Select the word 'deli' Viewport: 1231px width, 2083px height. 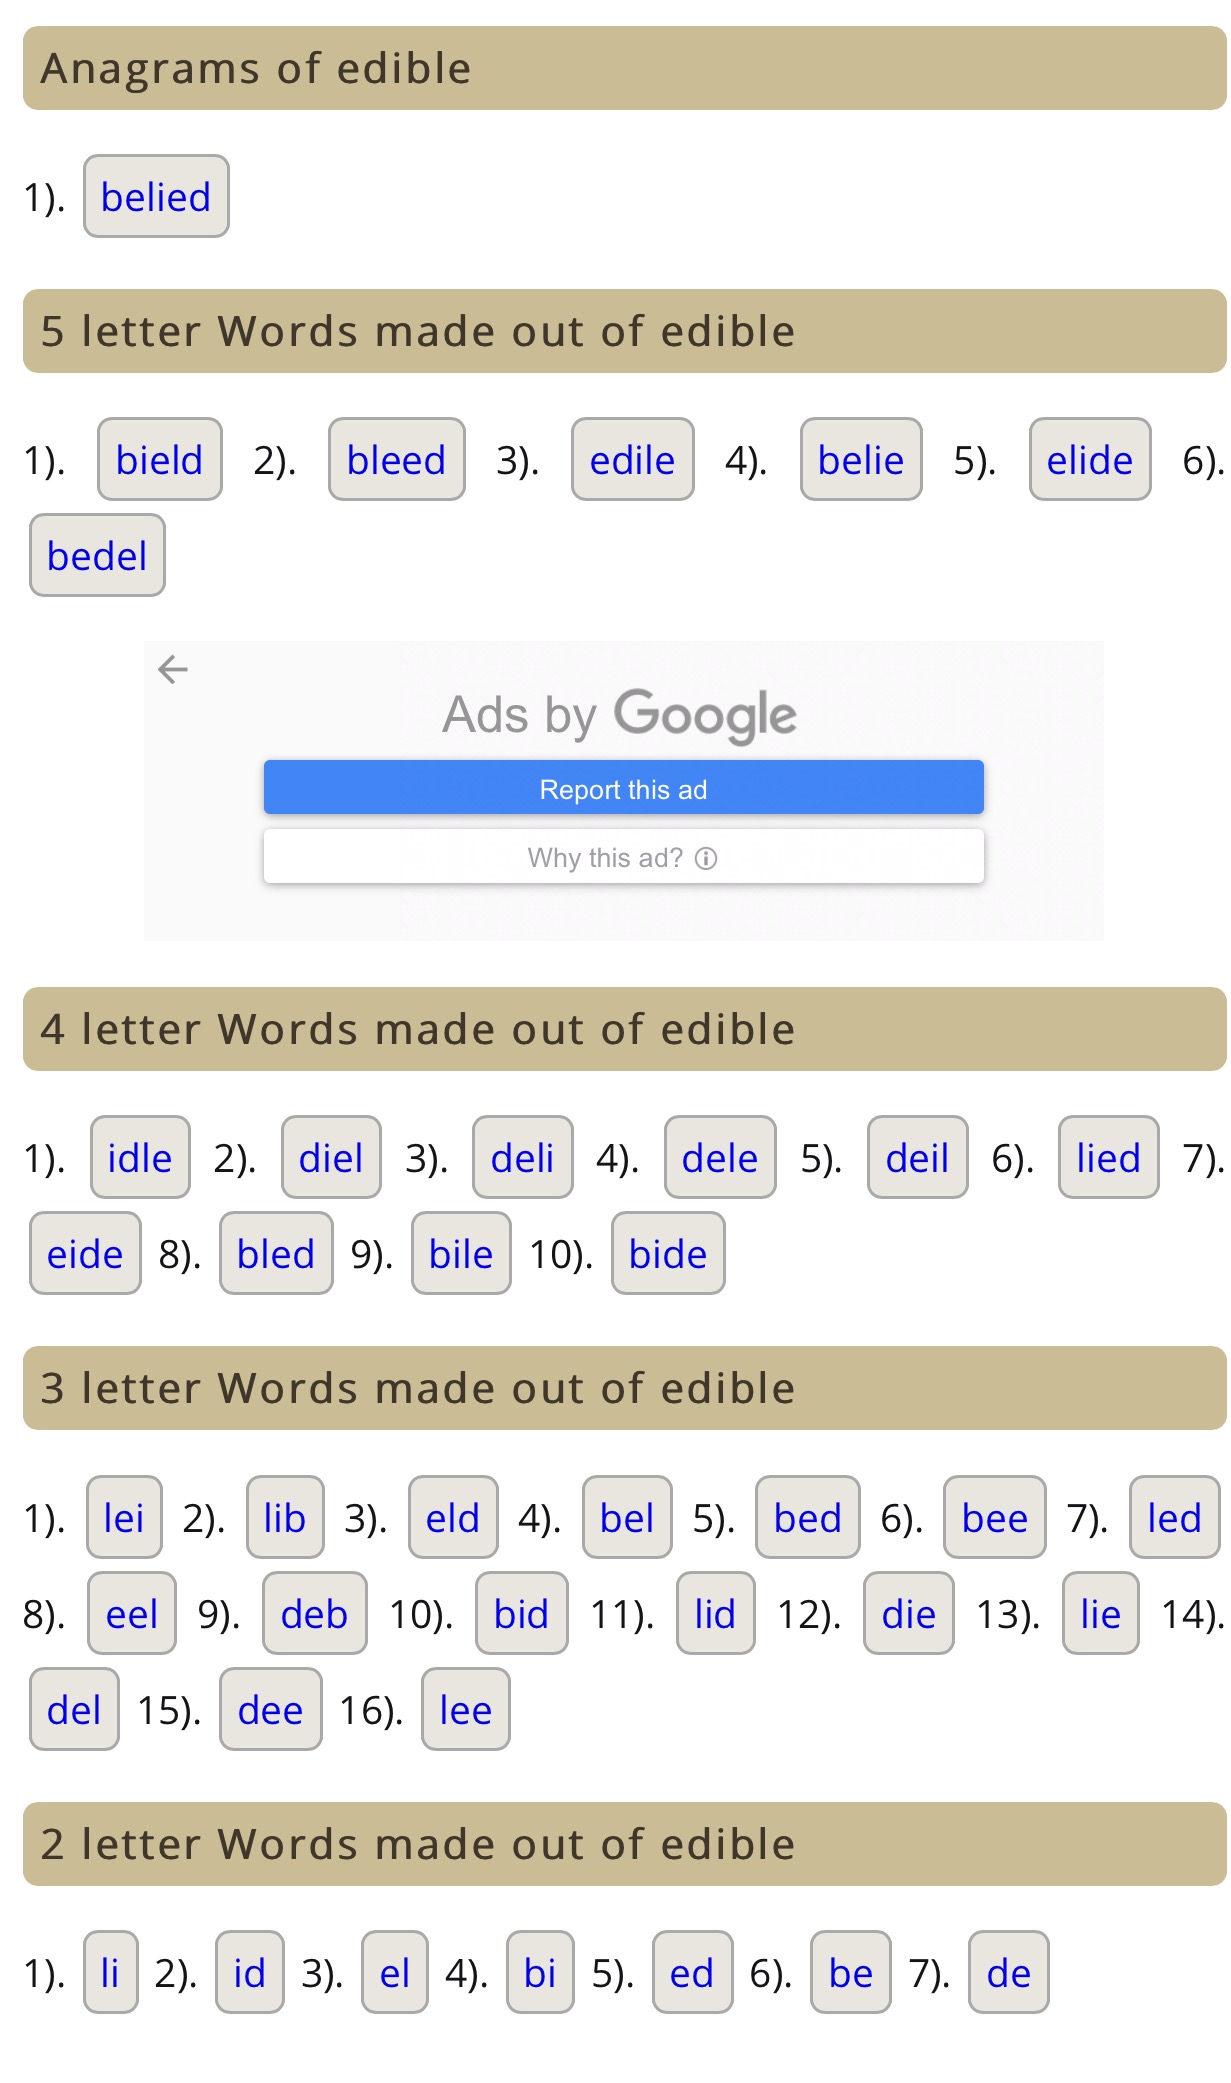tap(522, 1158)
